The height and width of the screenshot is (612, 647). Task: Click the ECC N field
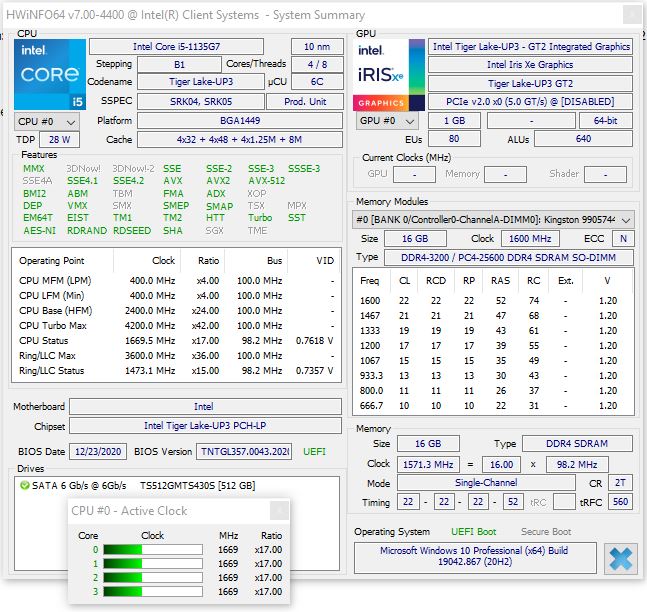click(623, 239)
